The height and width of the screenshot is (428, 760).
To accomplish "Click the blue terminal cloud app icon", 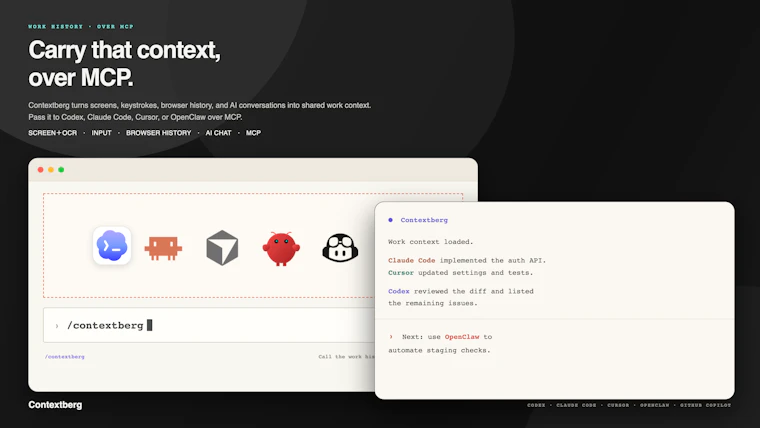I will point(112,246).
